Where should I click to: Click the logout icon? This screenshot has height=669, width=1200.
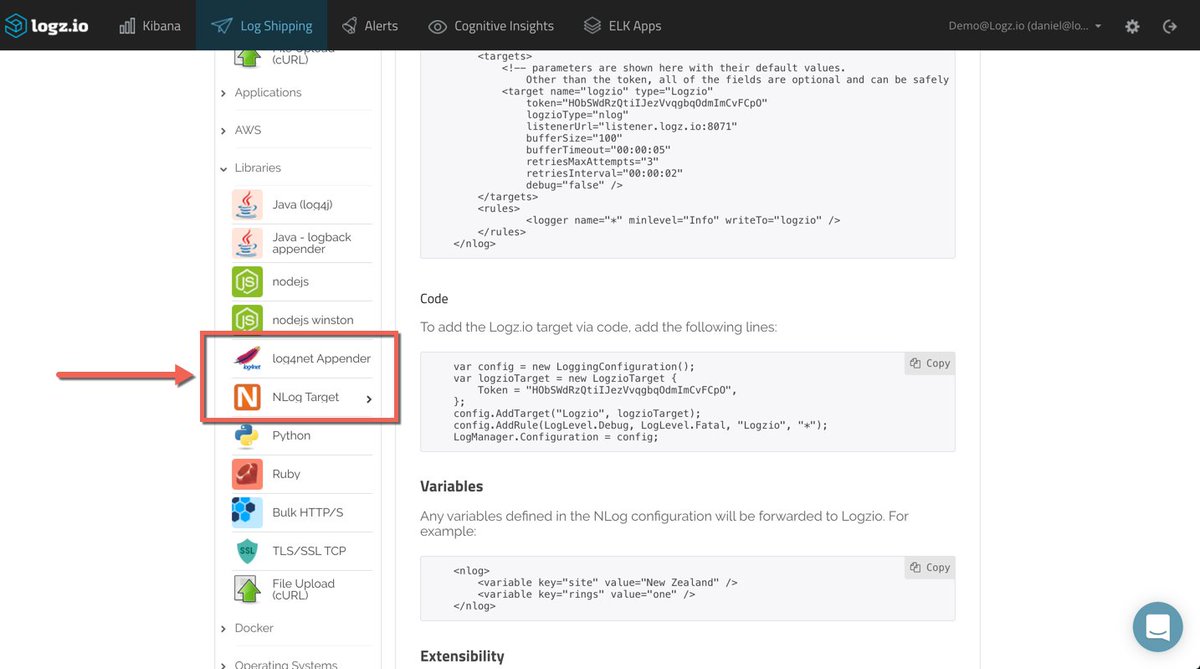(1170, 26)
